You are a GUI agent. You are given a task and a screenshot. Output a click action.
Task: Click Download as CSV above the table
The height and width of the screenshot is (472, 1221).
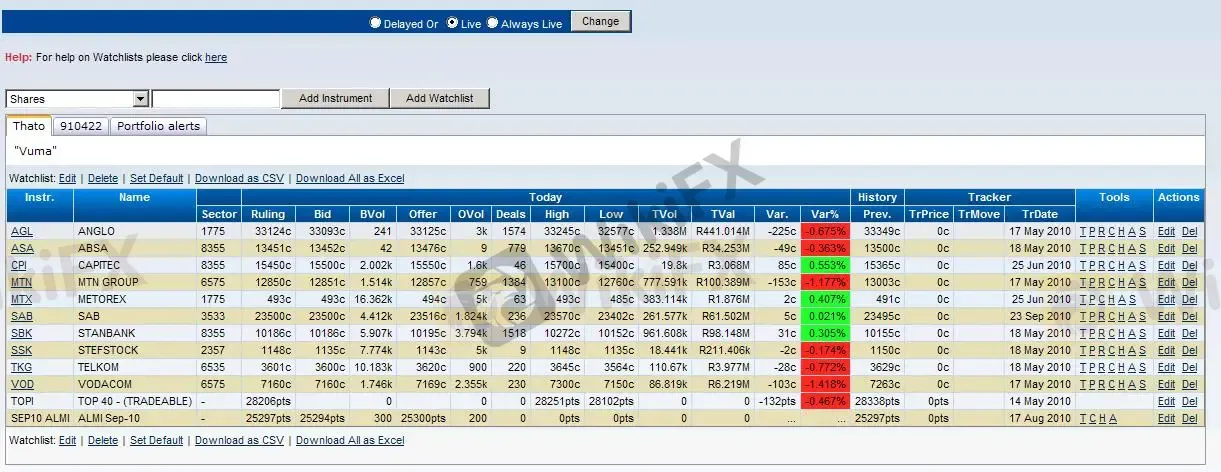[240, 178]
